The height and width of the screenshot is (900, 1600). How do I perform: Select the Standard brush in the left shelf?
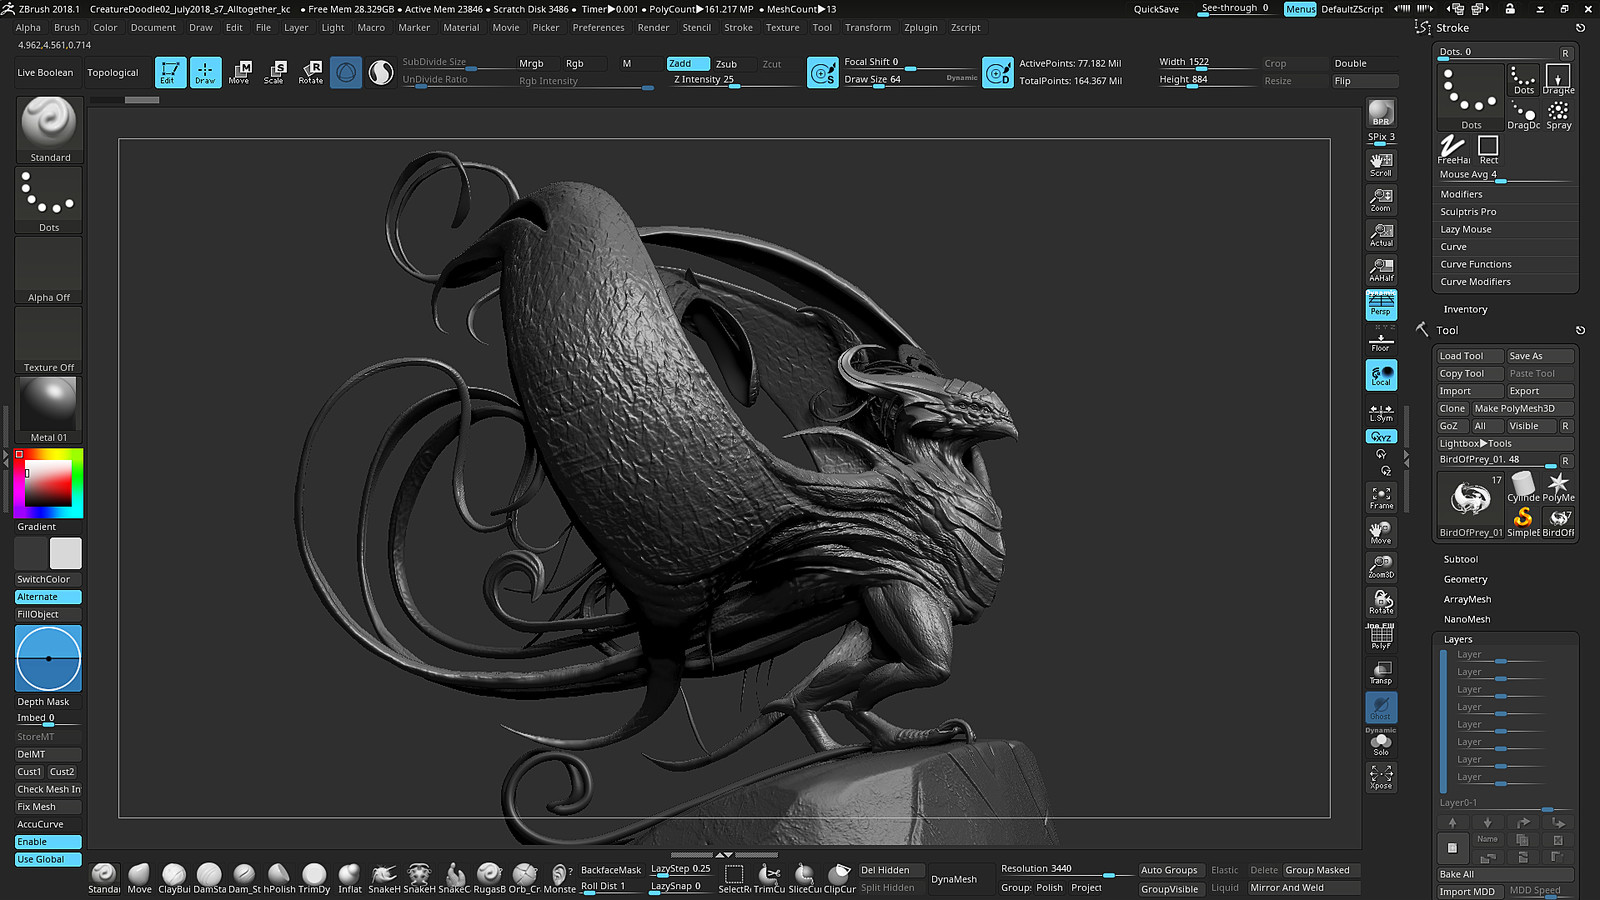(x=47, y=122)
